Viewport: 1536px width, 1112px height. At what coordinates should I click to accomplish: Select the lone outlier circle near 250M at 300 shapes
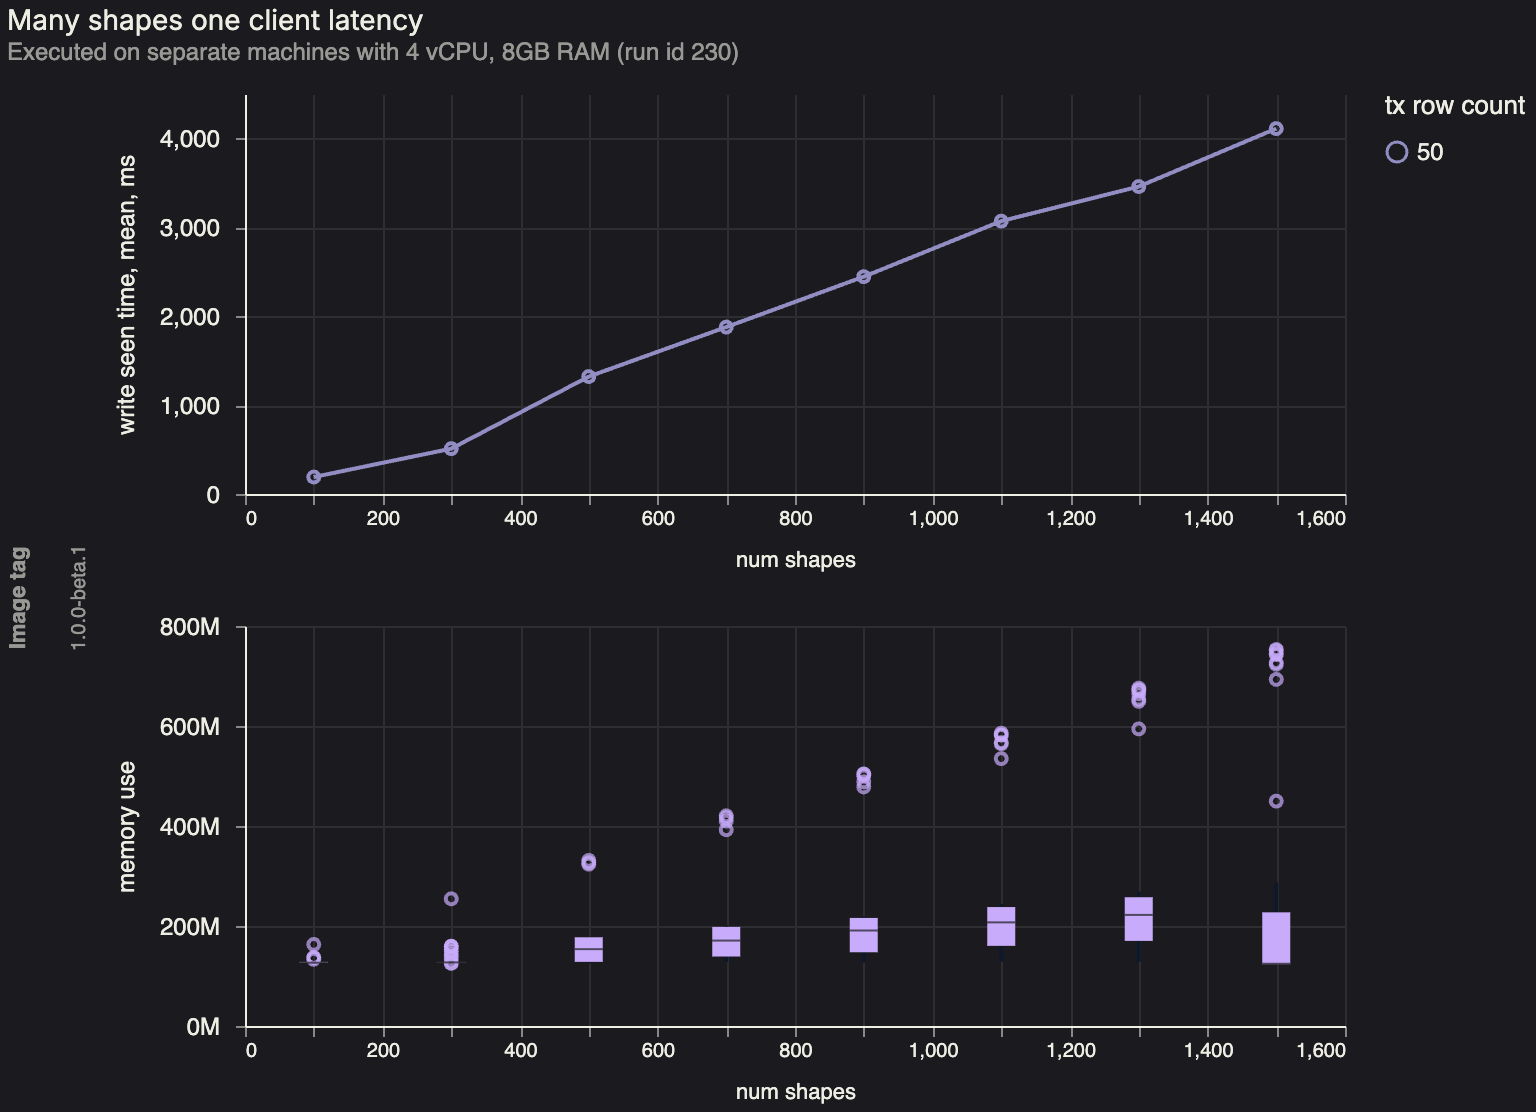click(x=451, y=898)
